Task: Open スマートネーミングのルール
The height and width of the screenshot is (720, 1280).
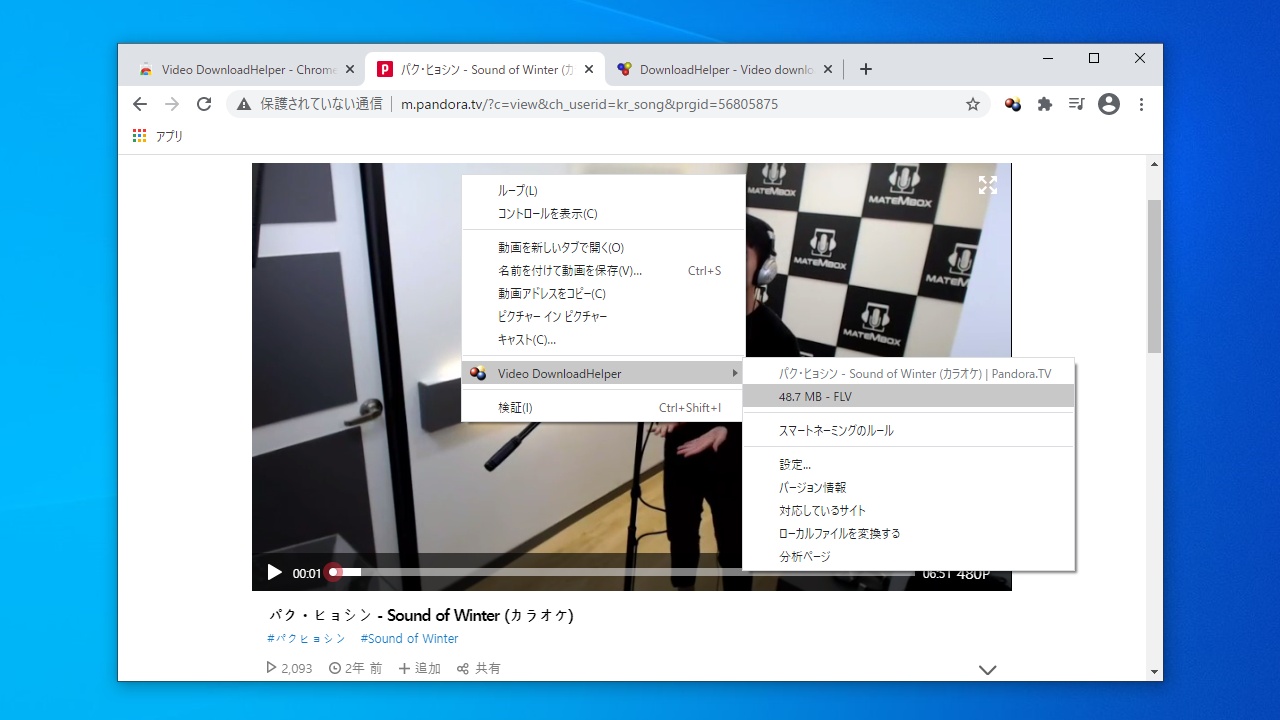Action: pyautogui.click(x=909, y=431)
